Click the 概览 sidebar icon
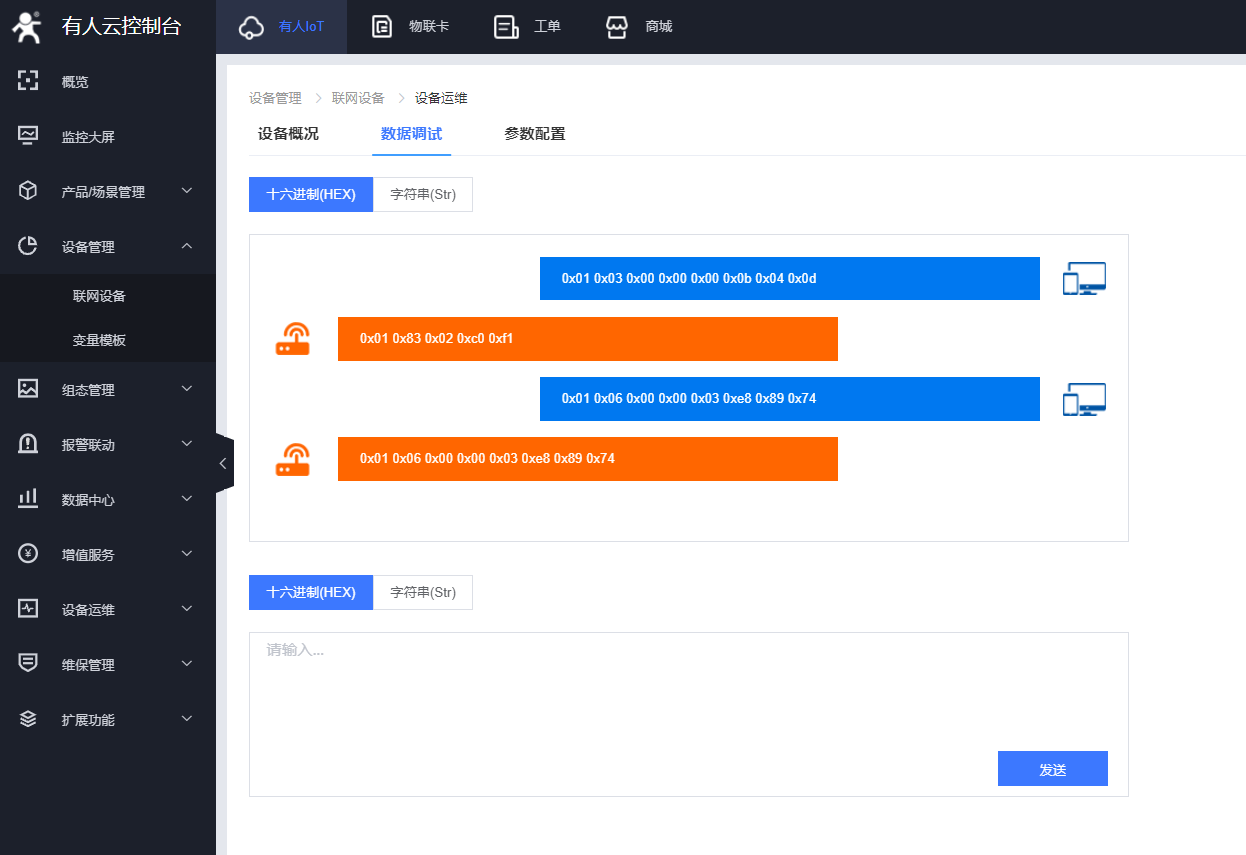Image resolution: width=1246 pixels, height=855 pixels. (x=28, y=81)
